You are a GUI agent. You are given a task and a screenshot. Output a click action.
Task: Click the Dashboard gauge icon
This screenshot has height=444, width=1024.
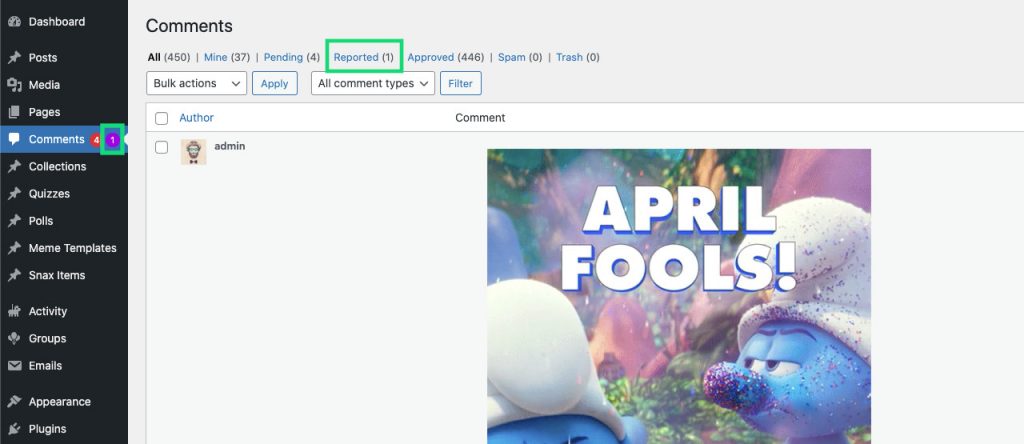click(14, 22)
